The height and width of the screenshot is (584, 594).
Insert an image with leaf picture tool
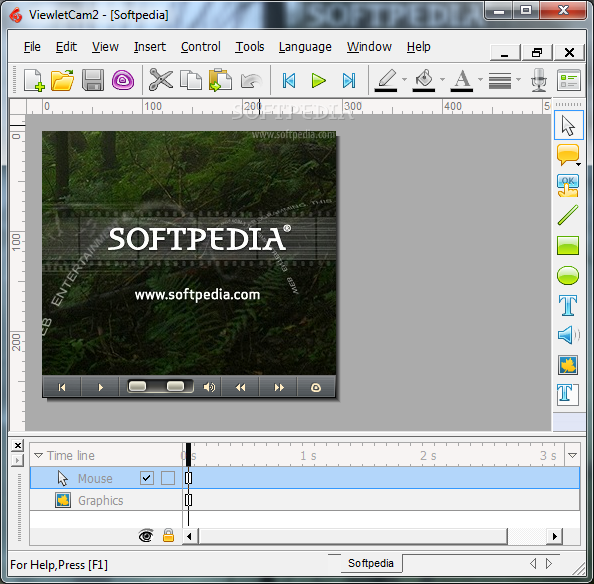(x=568, y=365)
